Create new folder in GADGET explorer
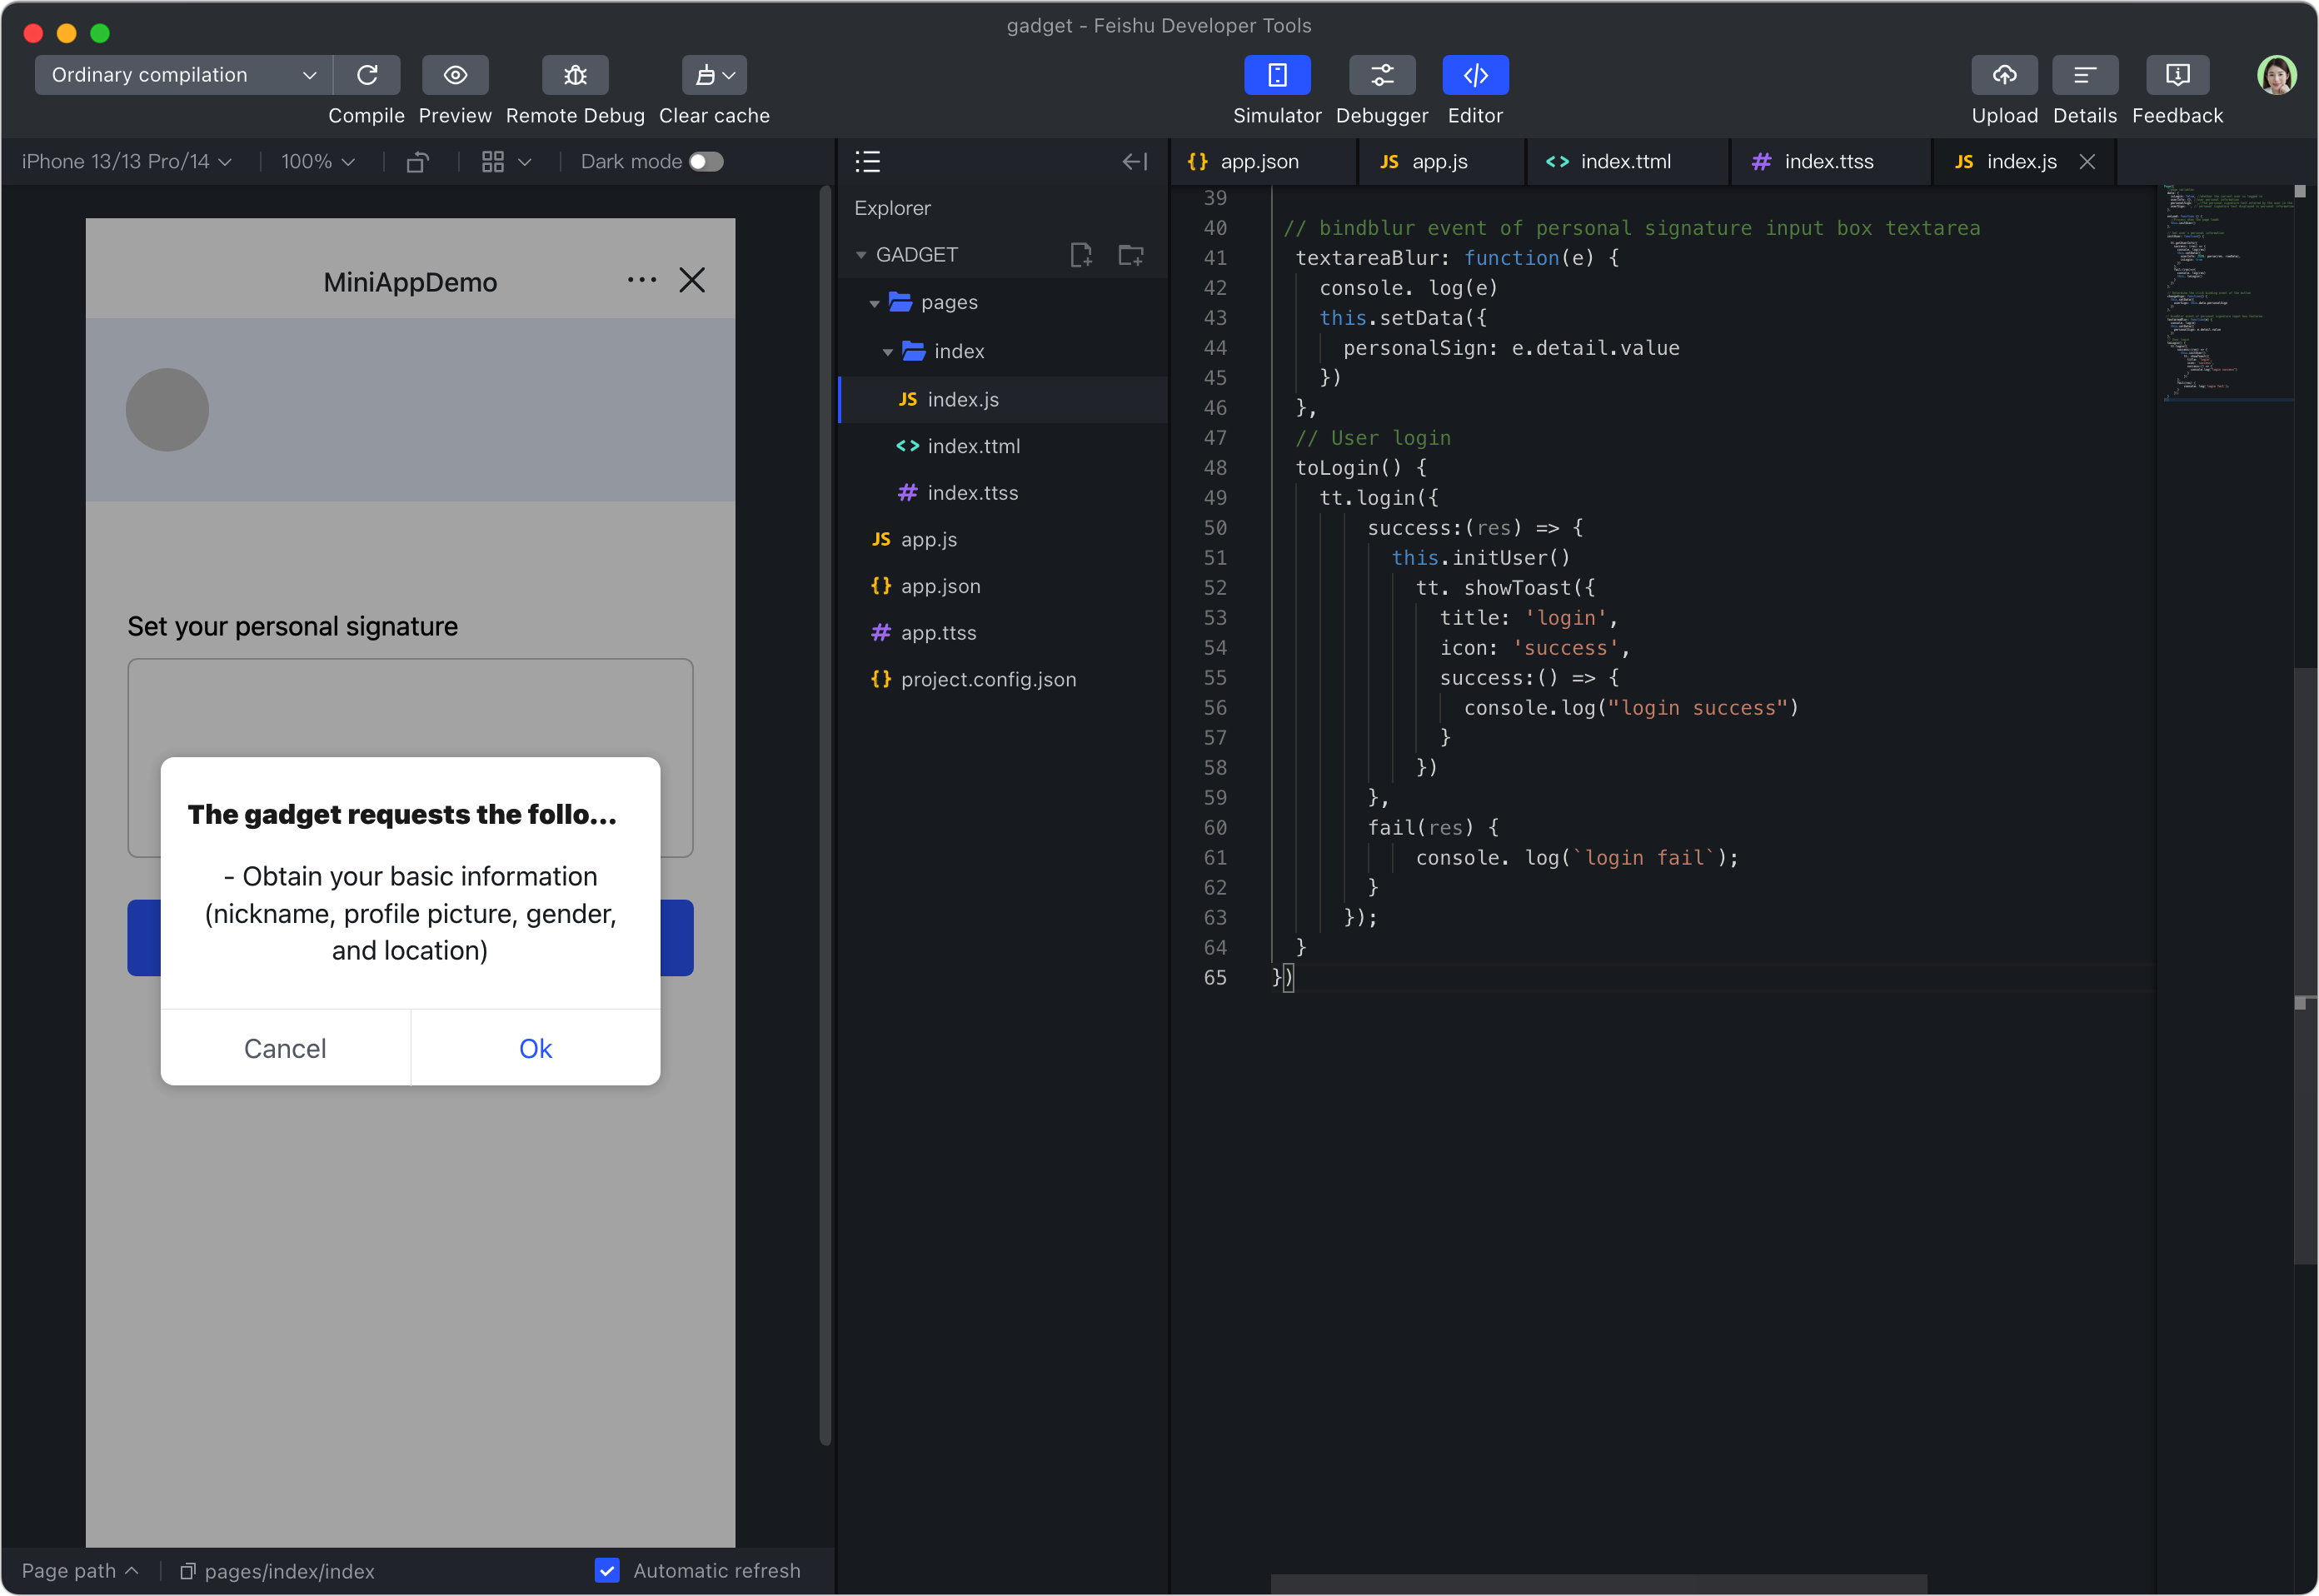This screenshot has height=1596, width=2319. (x=1130, y=255)
